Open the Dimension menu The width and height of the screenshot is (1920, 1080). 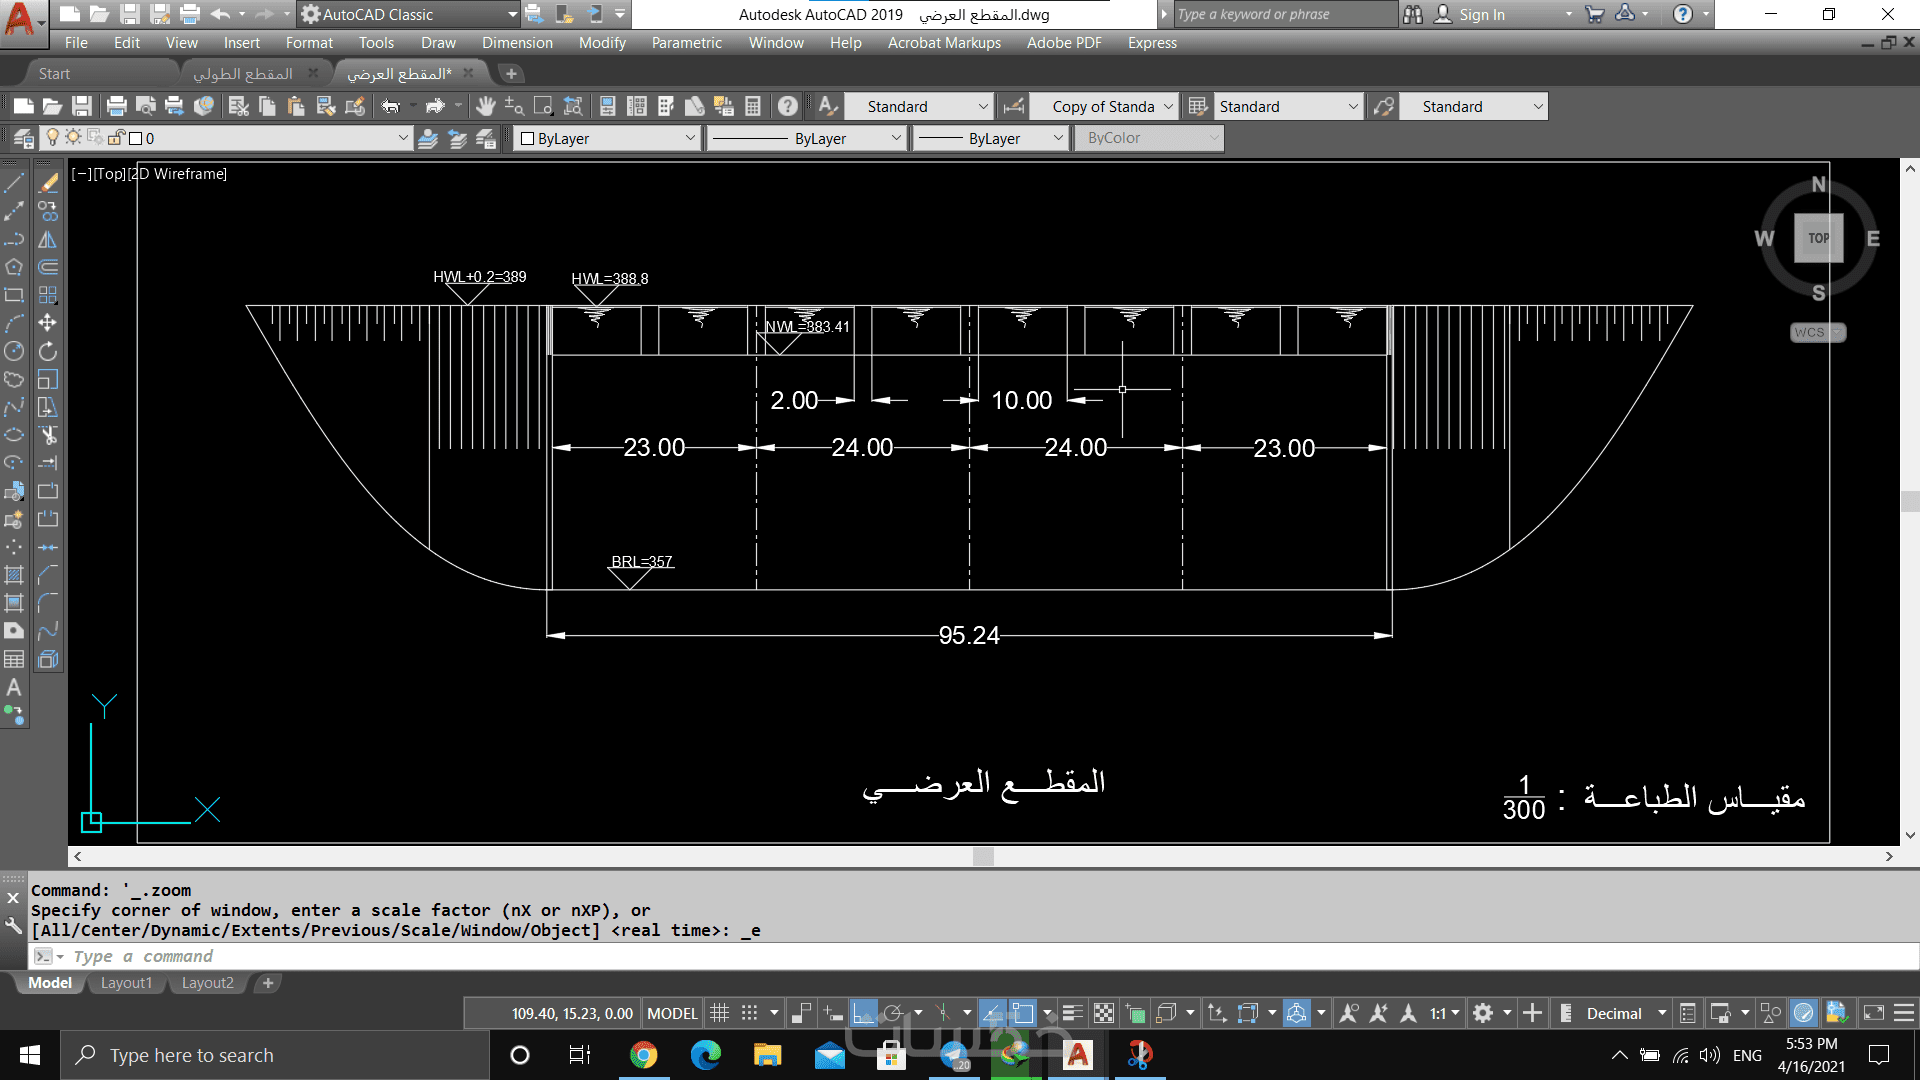(x=516, y=43)
